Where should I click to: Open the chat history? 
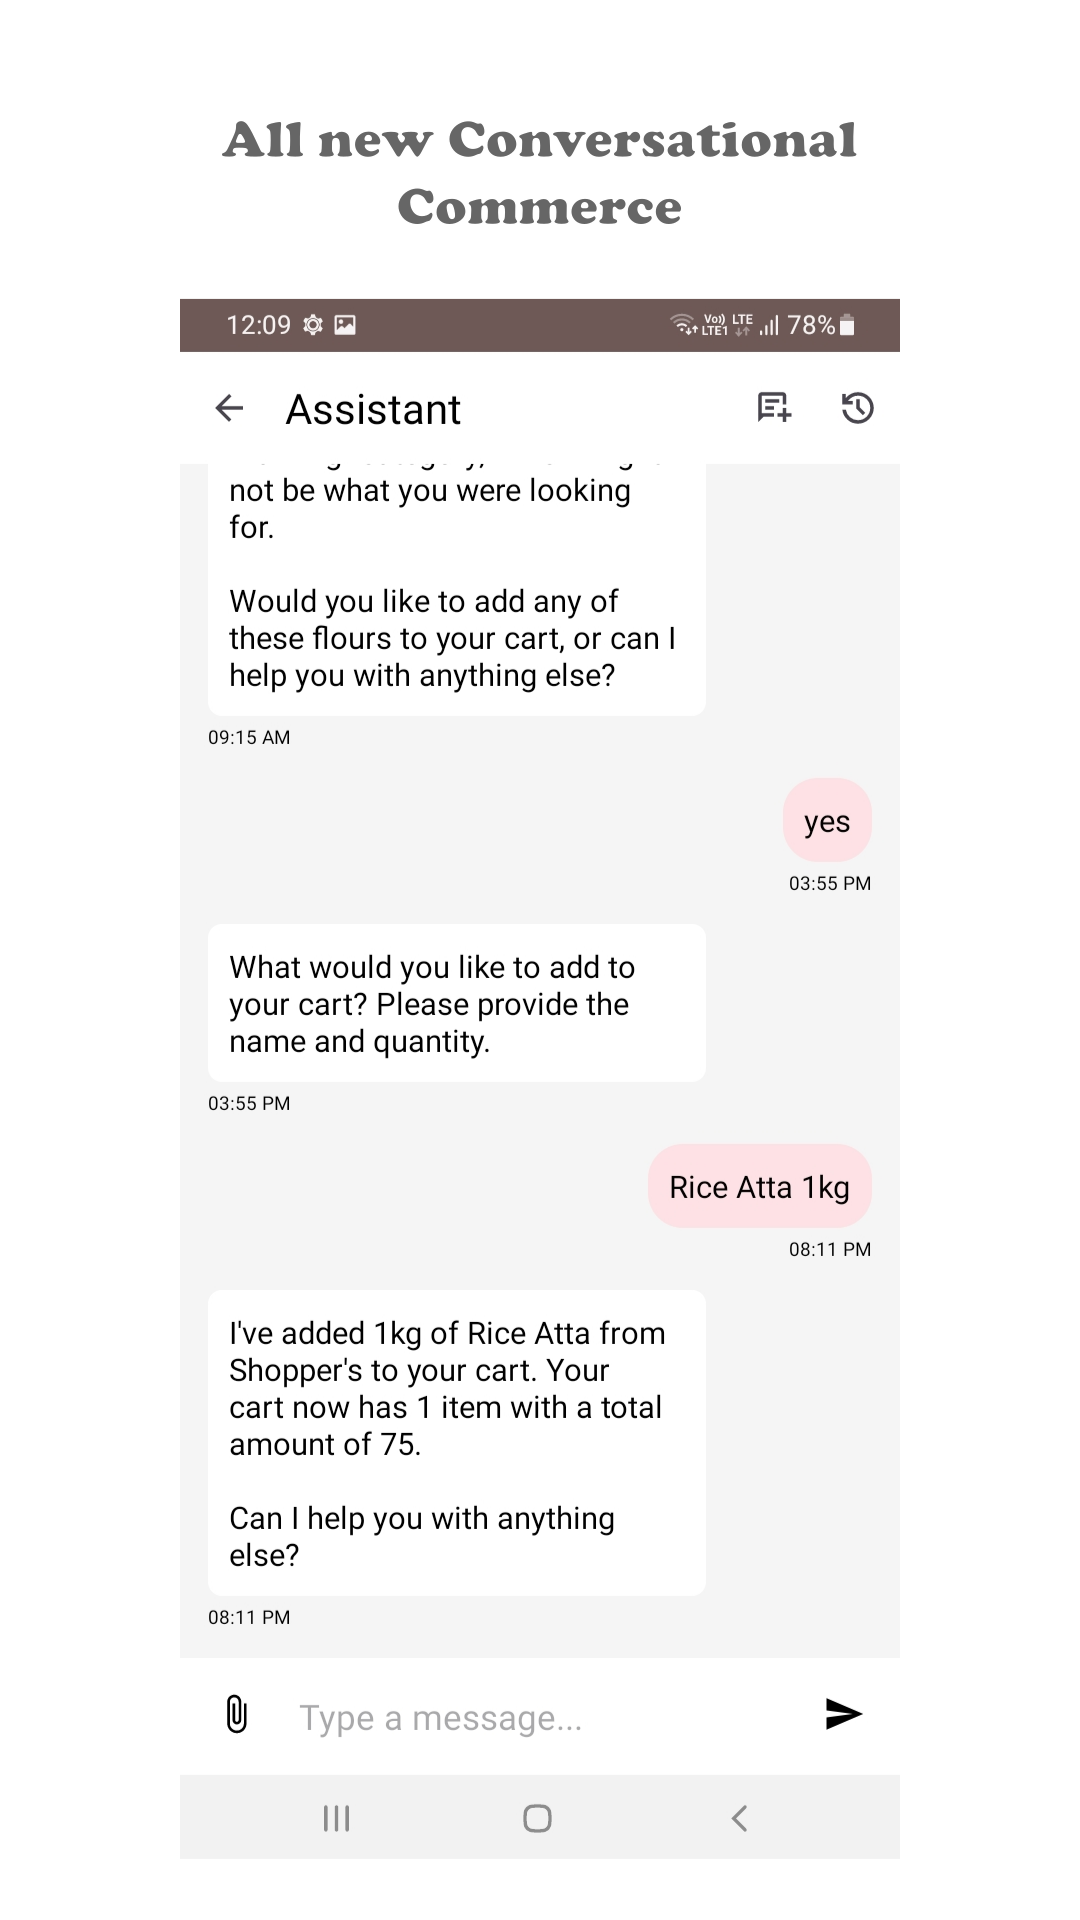858,408
